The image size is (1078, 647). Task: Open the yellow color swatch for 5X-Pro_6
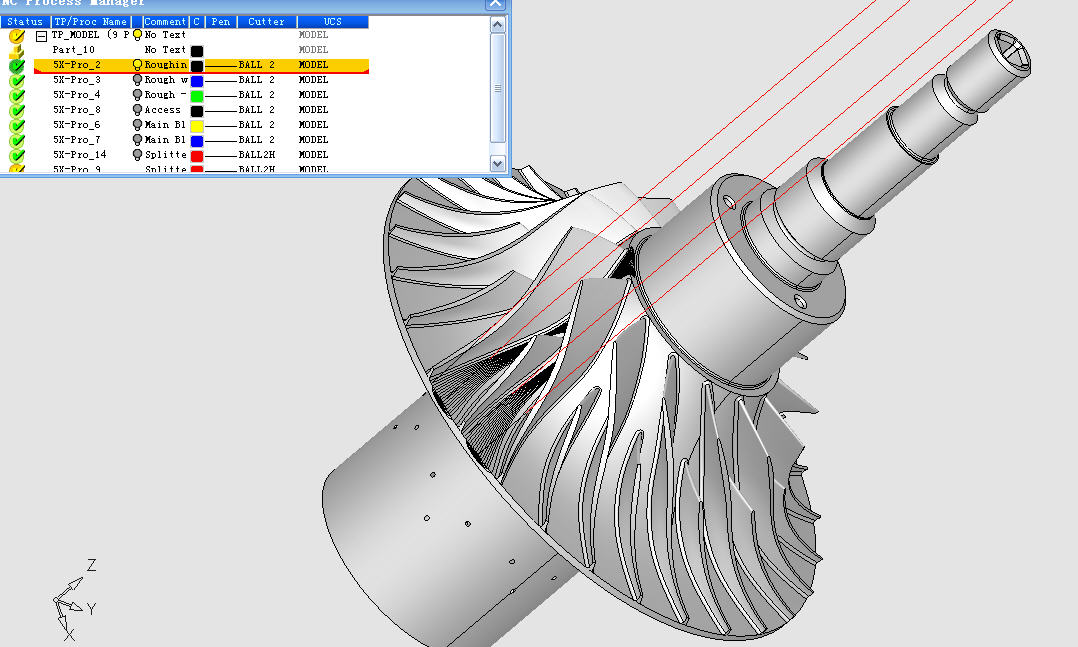[x=197, y=127]
